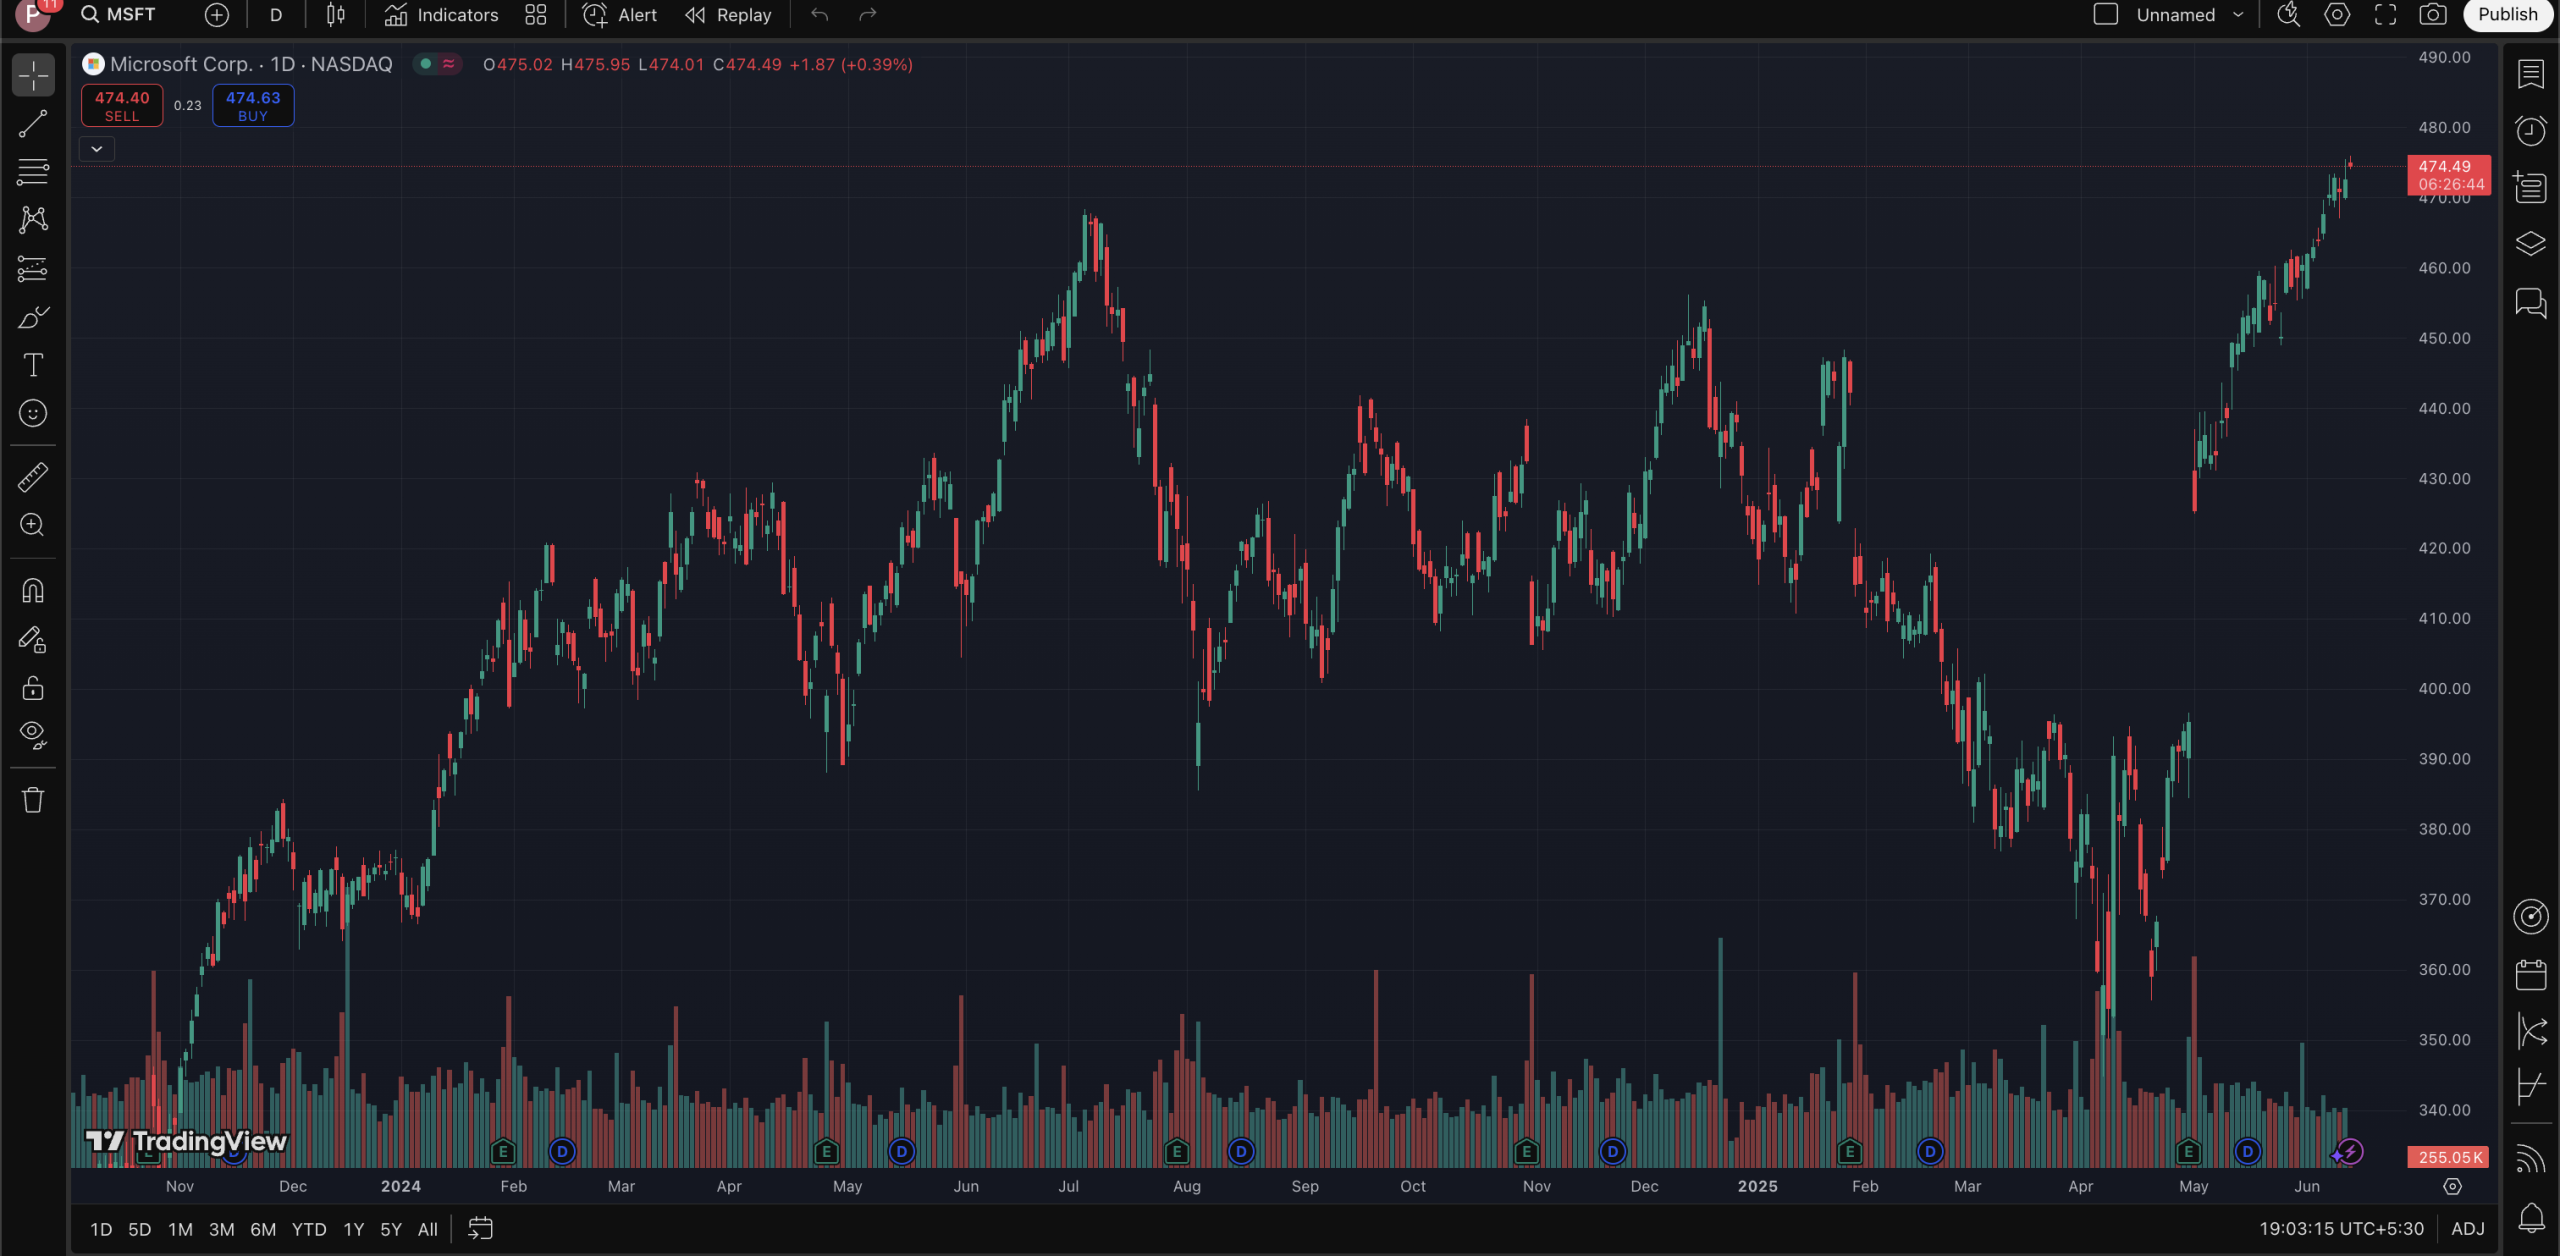This screenshot has width=2560, height=1256.
Task: Open the layout setup square icon
Action: [2106, 15]
